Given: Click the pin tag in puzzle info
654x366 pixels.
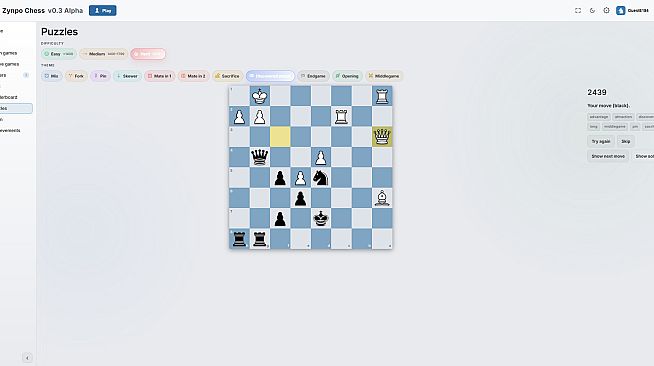Looking at the screenshot, I should (635, 126).
